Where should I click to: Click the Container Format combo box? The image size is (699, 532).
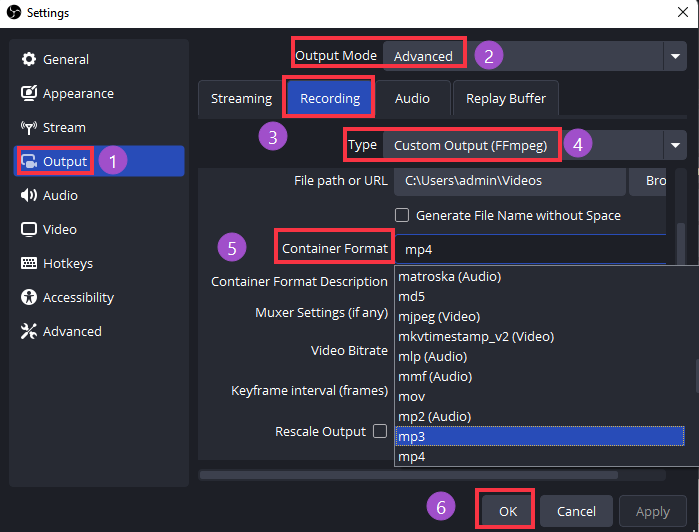(x=530, y=249)
